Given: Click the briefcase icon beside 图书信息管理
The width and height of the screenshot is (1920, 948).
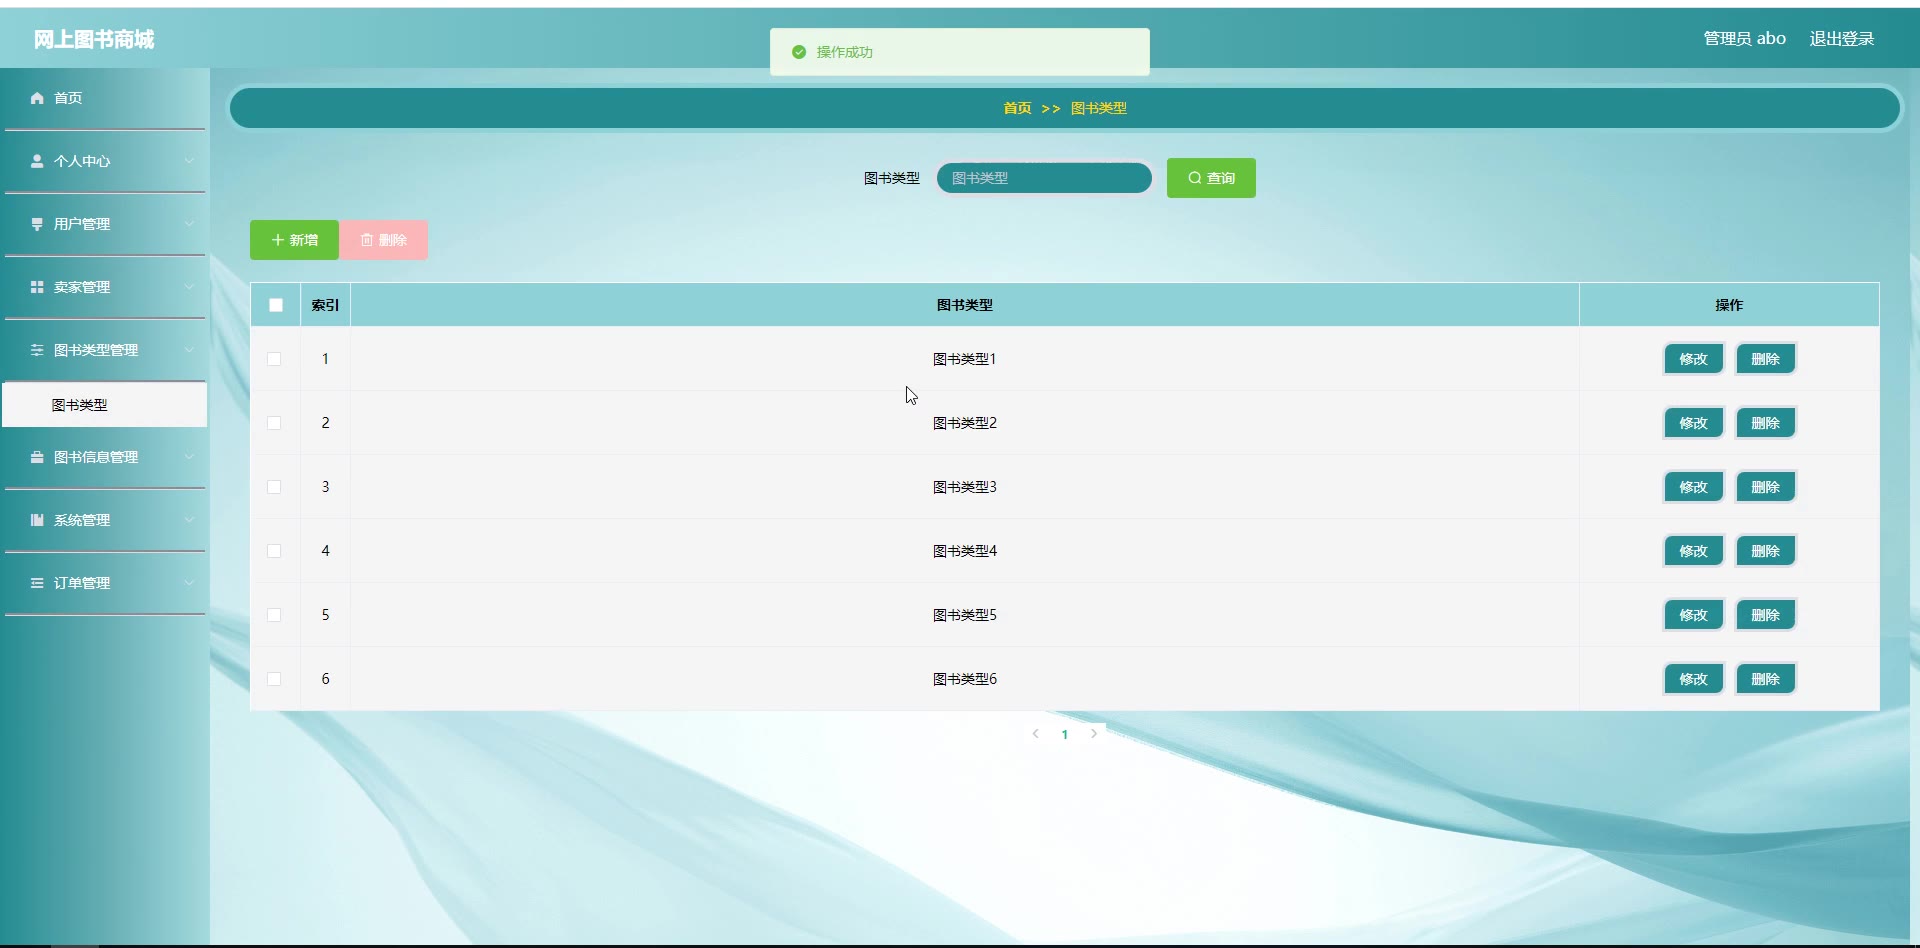Looking at the screenshot, I should [37, 457].
